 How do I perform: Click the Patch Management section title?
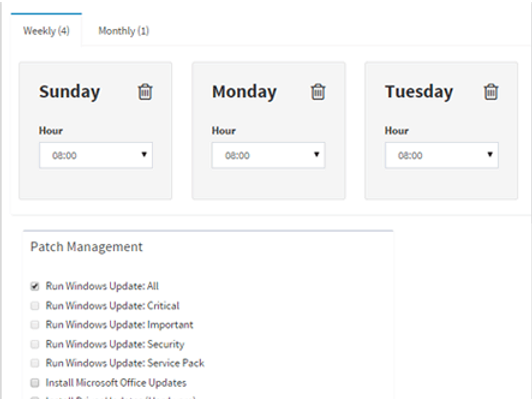click(x=87, y=247)
